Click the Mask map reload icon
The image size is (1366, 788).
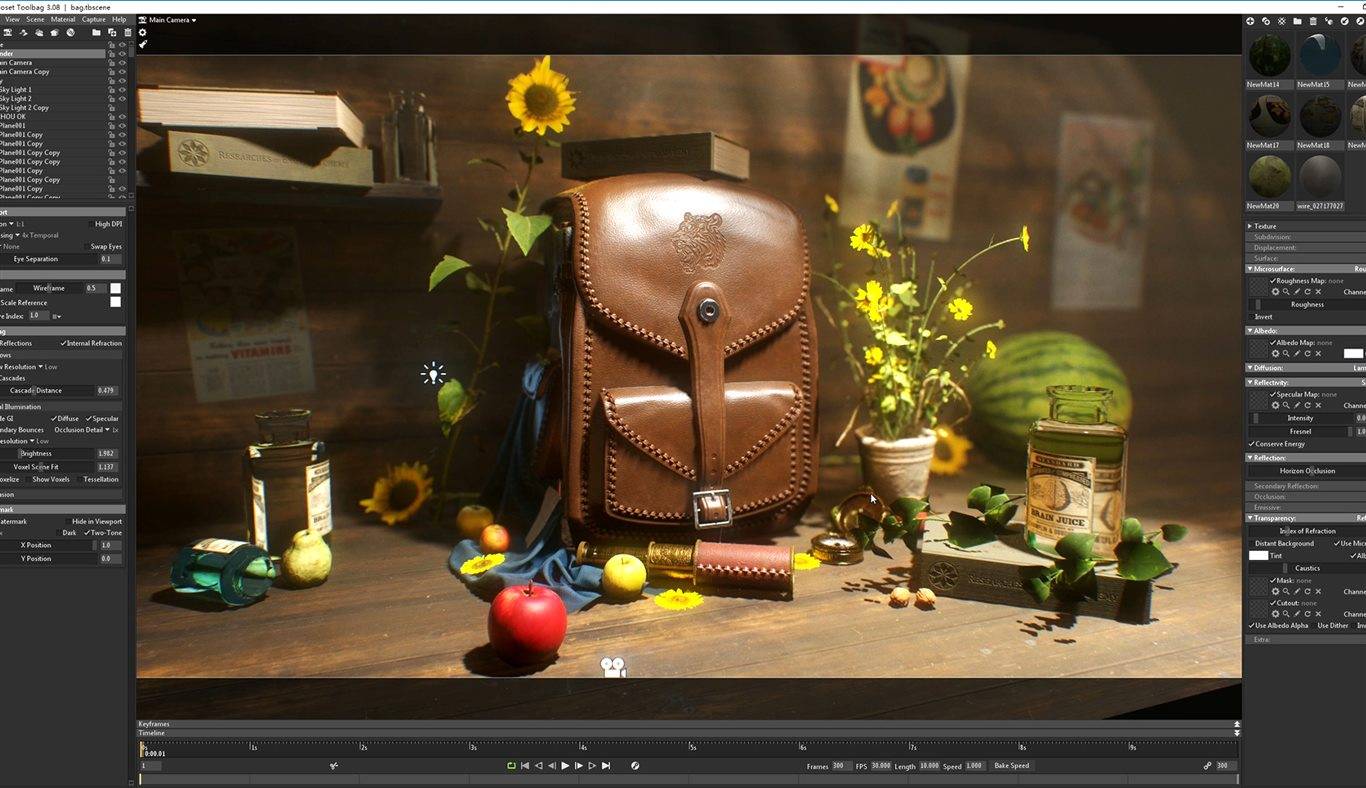point(1307,591)
